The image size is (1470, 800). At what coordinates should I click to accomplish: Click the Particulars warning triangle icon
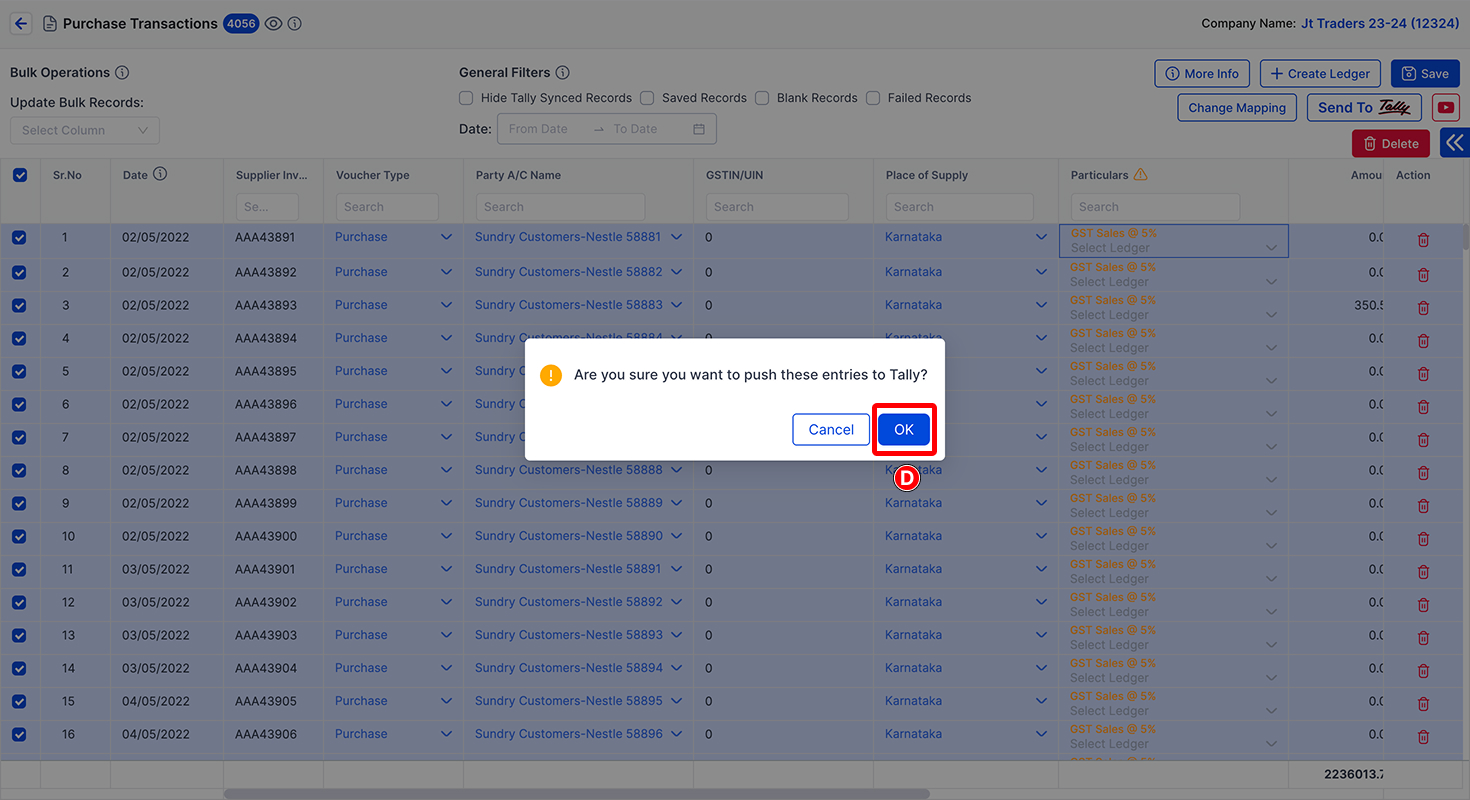(x=1140, y=174)
